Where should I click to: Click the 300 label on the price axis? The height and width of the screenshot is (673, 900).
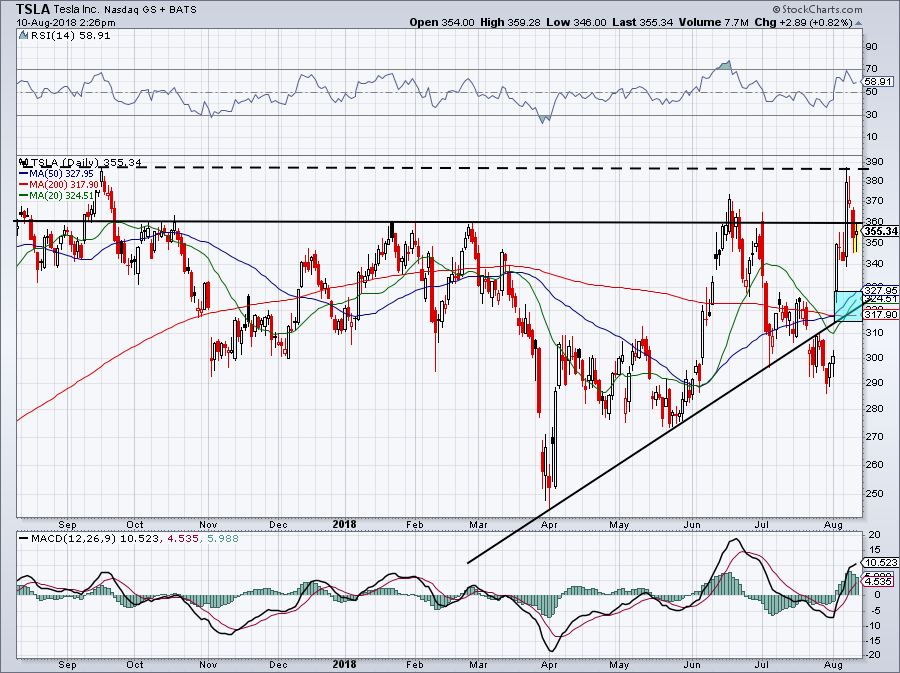[x=875, y=357]
